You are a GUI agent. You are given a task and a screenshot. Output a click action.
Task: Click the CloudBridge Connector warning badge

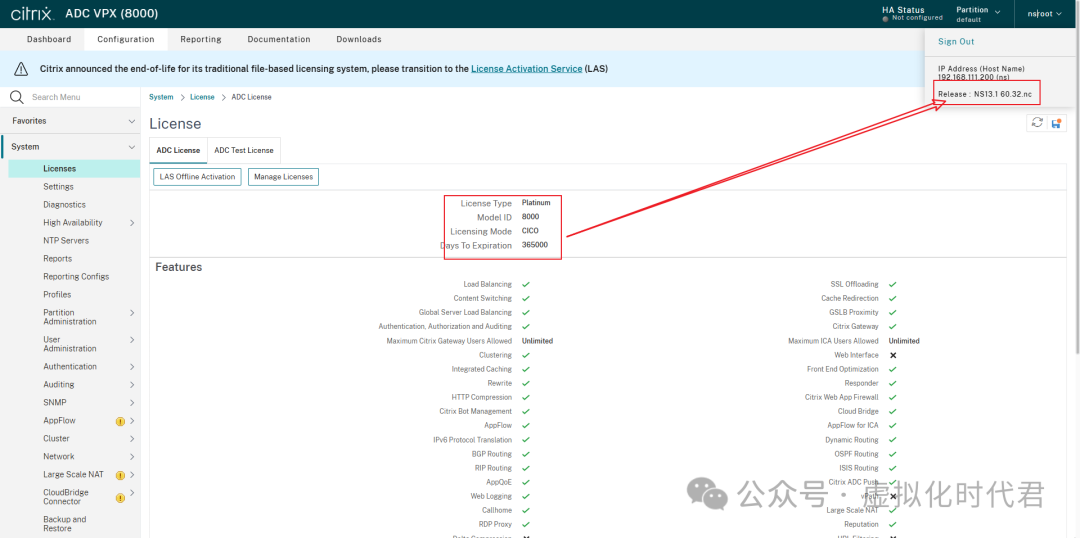(120, 497)
